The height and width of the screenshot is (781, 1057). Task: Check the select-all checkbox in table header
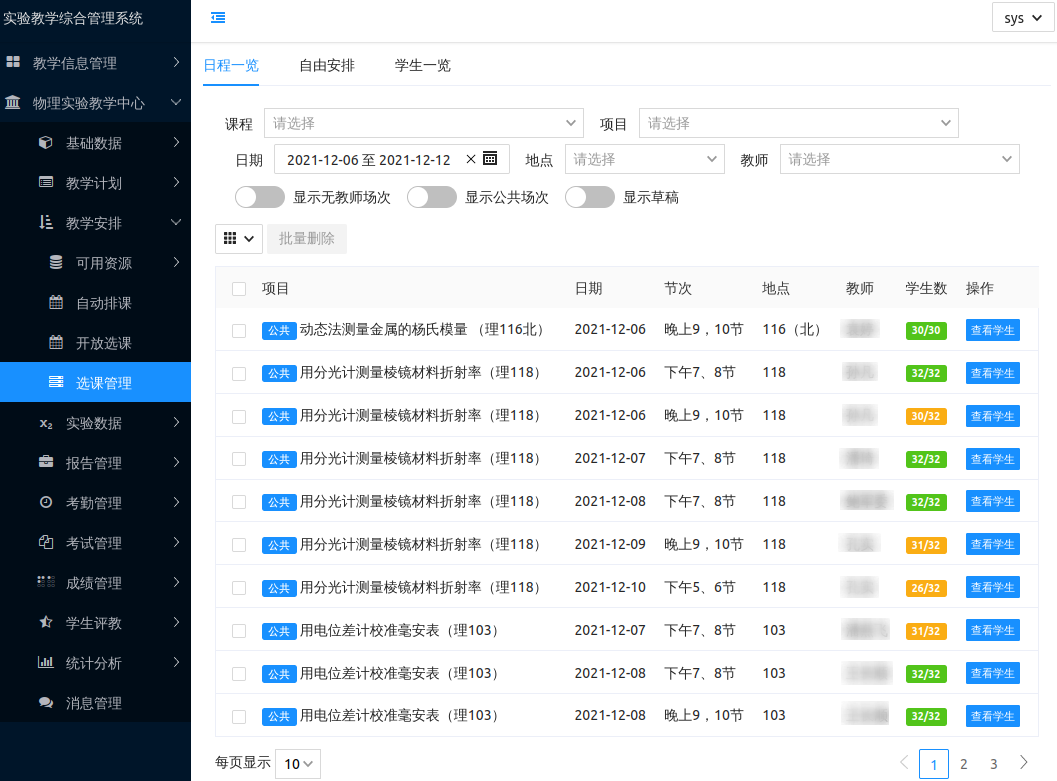(x=239, y=289)
